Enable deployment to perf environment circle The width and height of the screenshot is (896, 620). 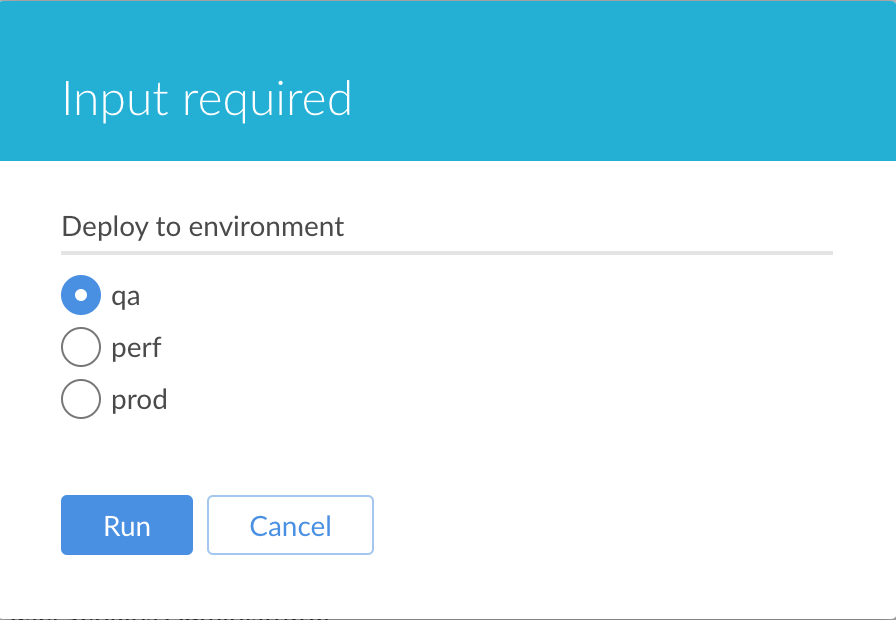[x=81, y=348]
